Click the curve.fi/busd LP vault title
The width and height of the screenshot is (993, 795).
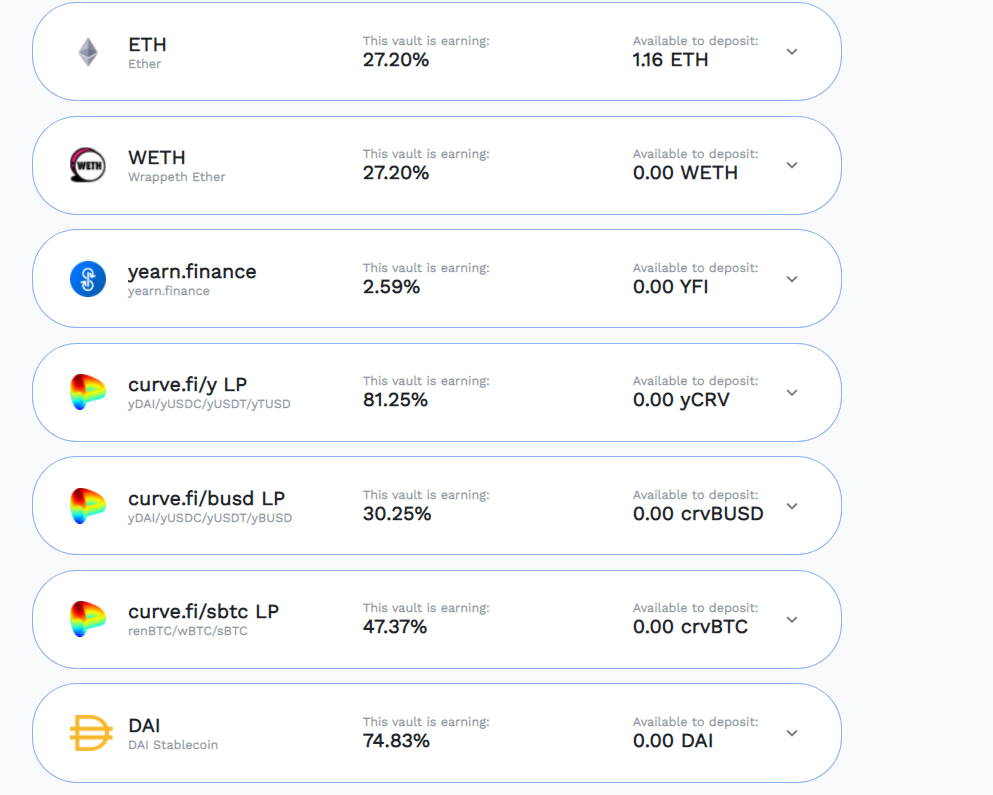pyautogui.click(x=206, y=499)
